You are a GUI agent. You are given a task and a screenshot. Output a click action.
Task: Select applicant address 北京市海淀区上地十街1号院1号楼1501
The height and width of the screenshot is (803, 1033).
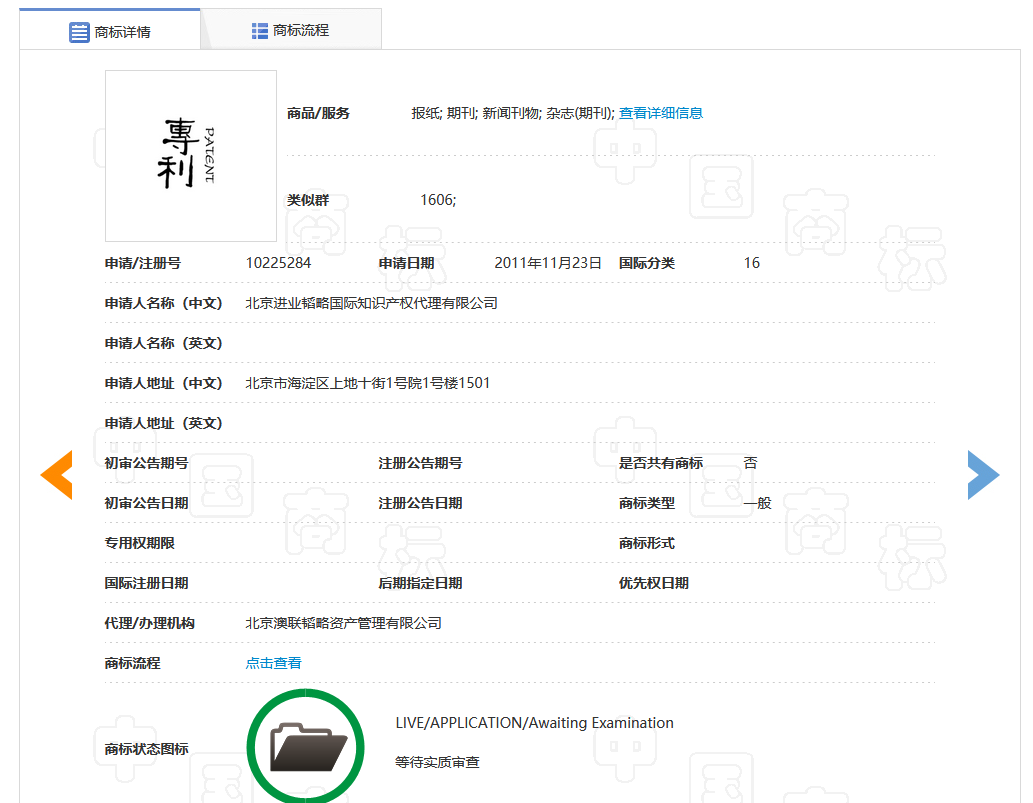pyautogui.click(x=368, y=383)
